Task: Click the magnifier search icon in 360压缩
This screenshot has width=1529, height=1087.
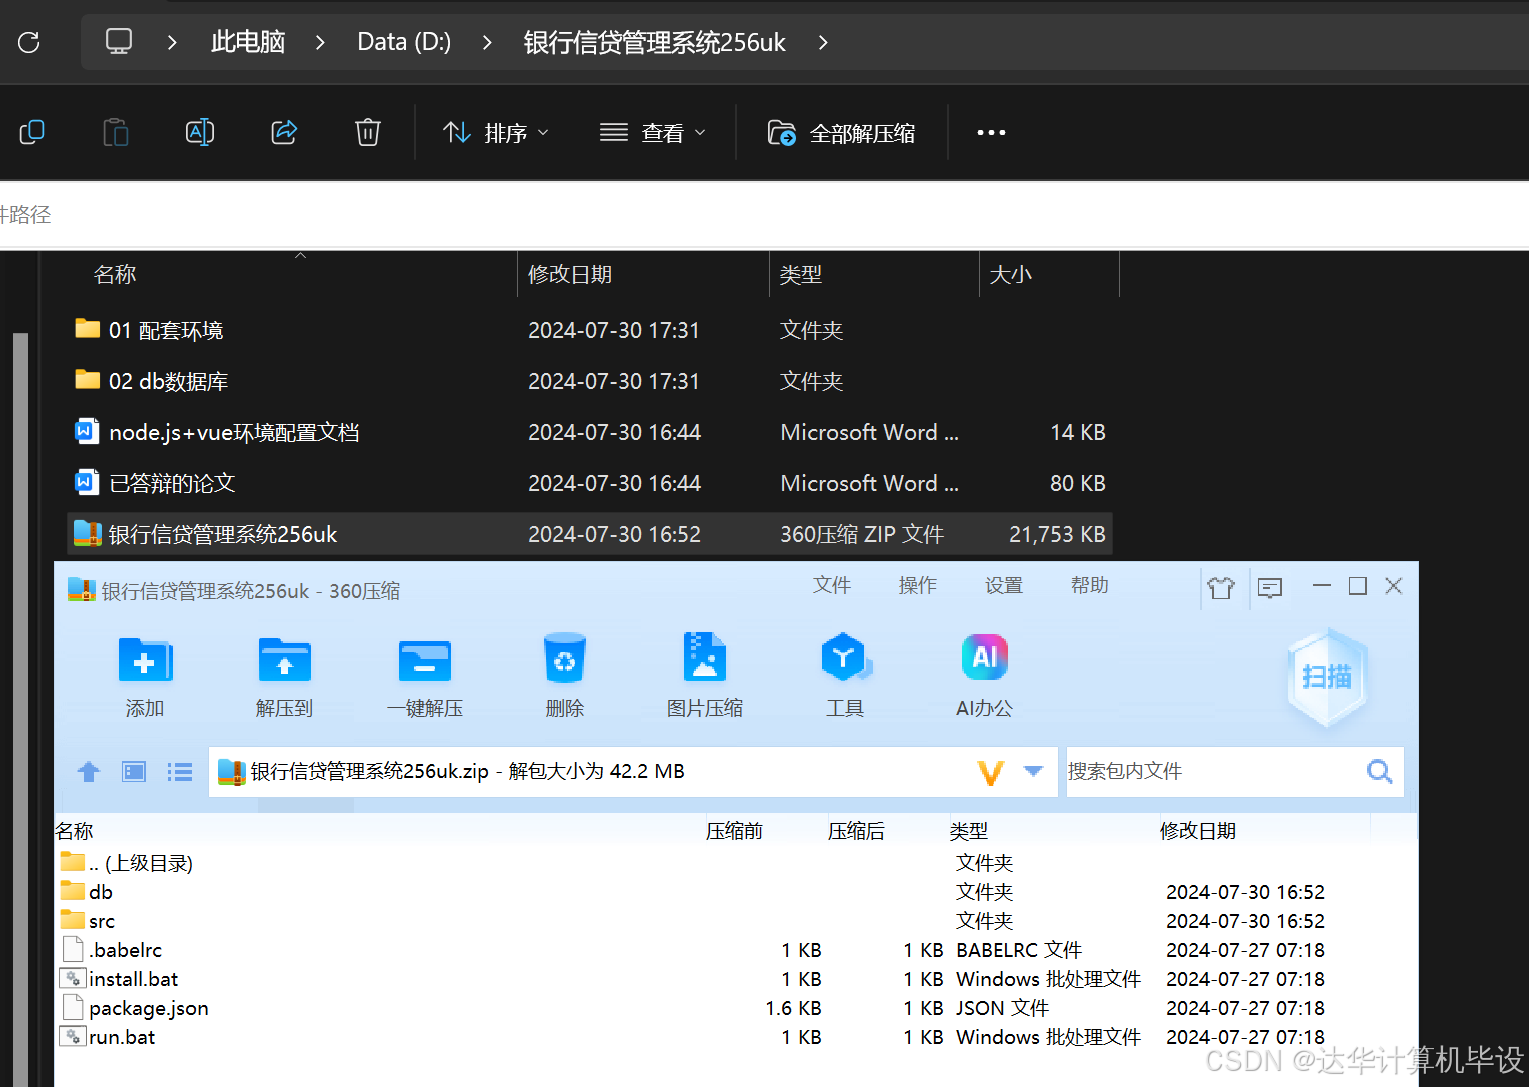Action: click(x=1380, y=771)
